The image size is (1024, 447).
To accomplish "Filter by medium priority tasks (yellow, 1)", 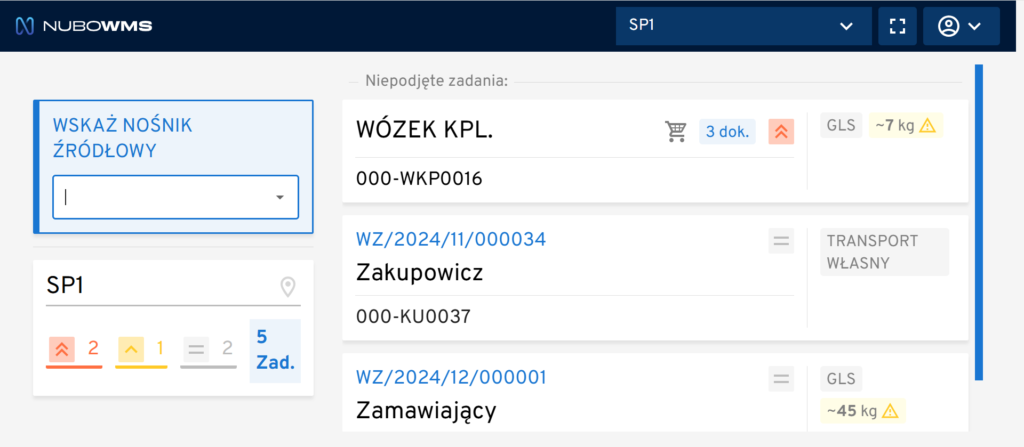I will (x=141, y=350).
